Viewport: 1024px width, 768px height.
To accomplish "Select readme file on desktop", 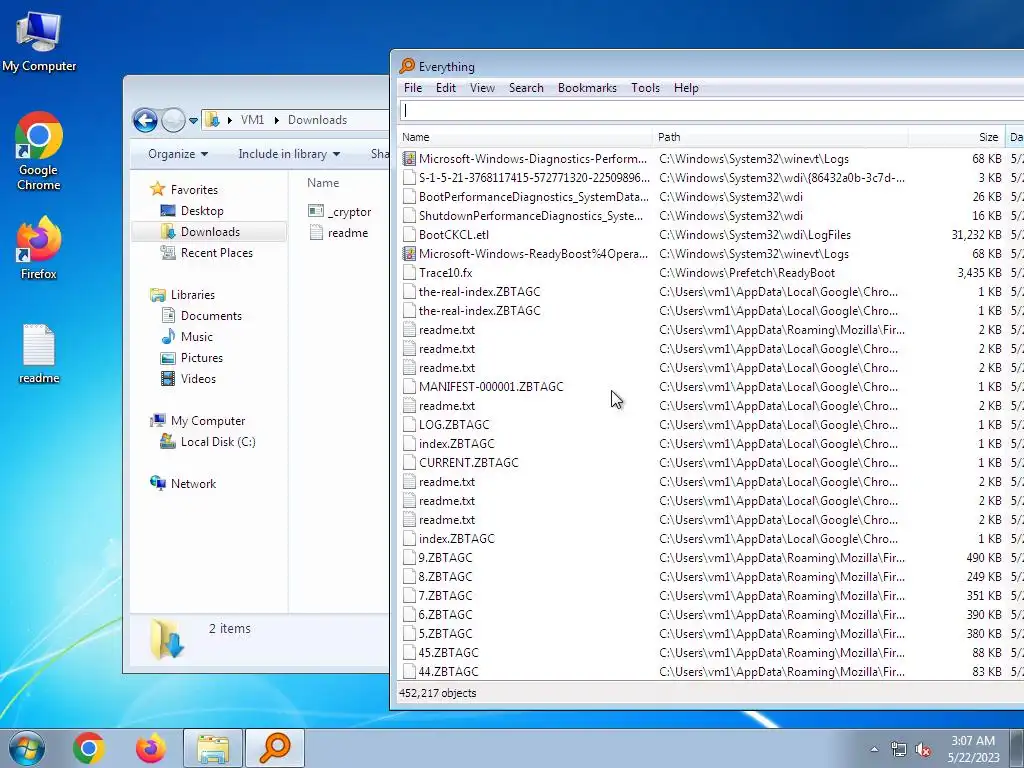I will click(x=39, y=353).
